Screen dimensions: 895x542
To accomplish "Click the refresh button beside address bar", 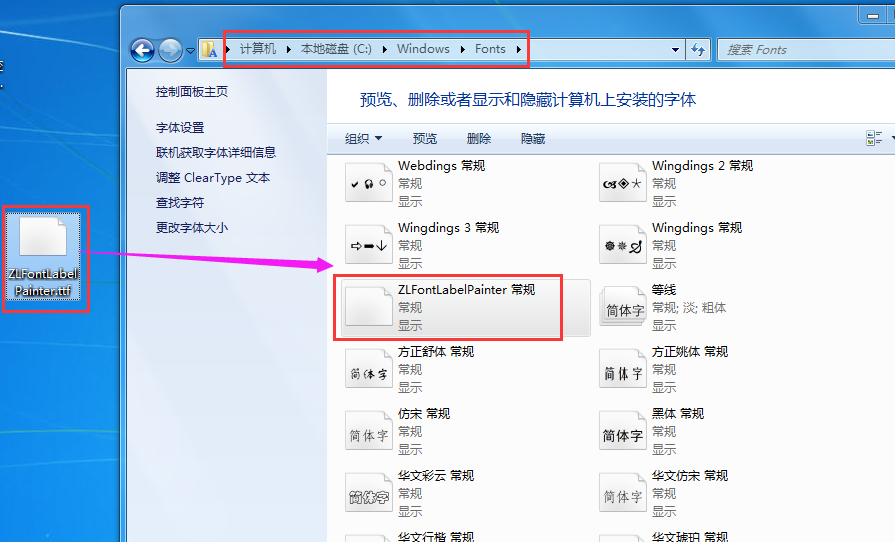I will point(698,49).
